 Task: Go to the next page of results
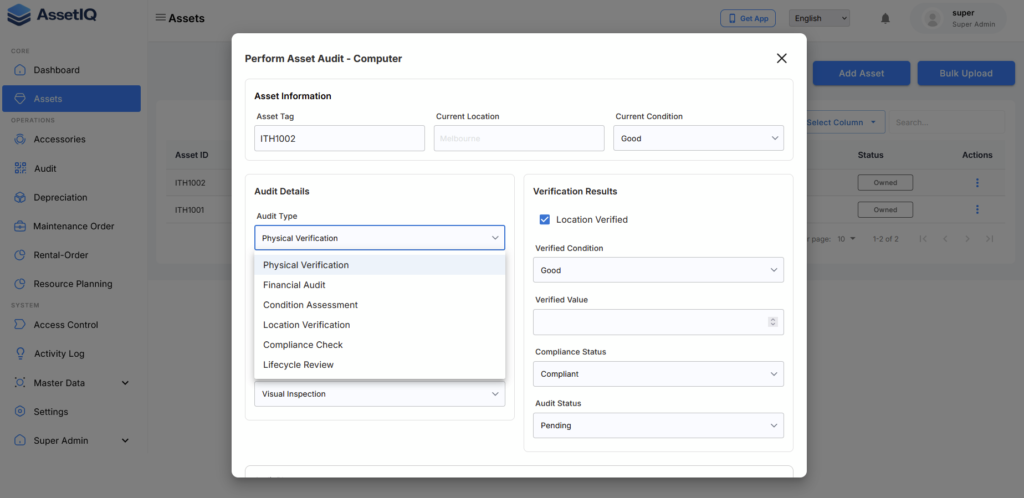[x=968, y=239]
